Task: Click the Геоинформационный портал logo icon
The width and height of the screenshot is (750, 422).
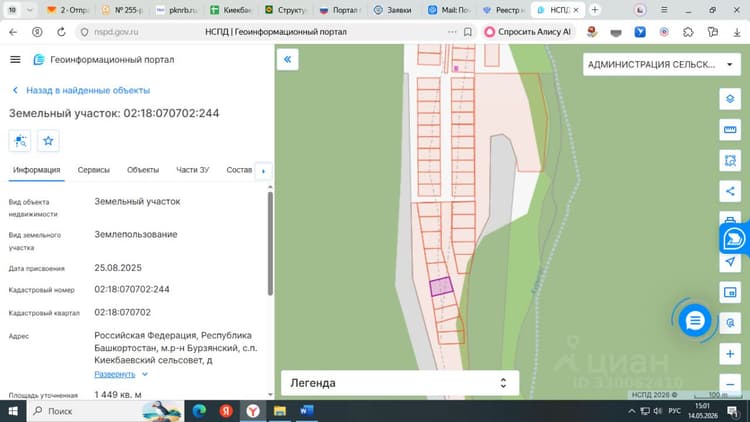Action: pyautogui.click(x=39, y=59)
